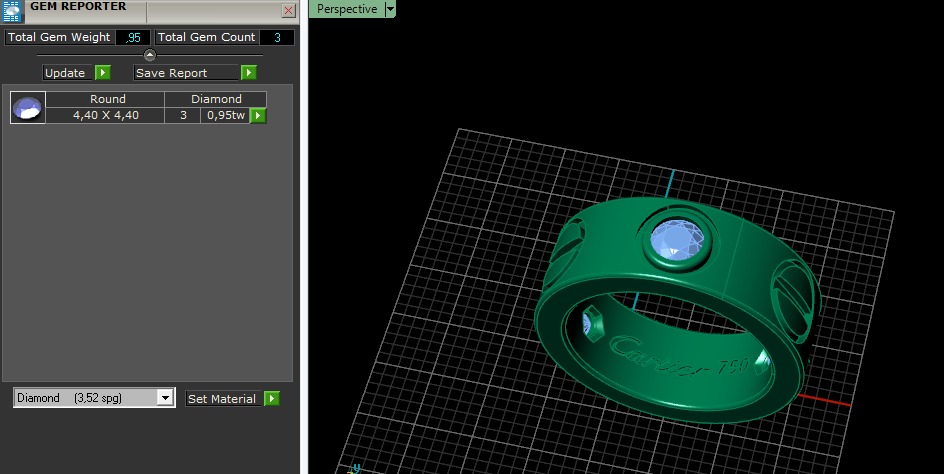
Task: Click the Total Gem Count value field
Action: point(277,37)
